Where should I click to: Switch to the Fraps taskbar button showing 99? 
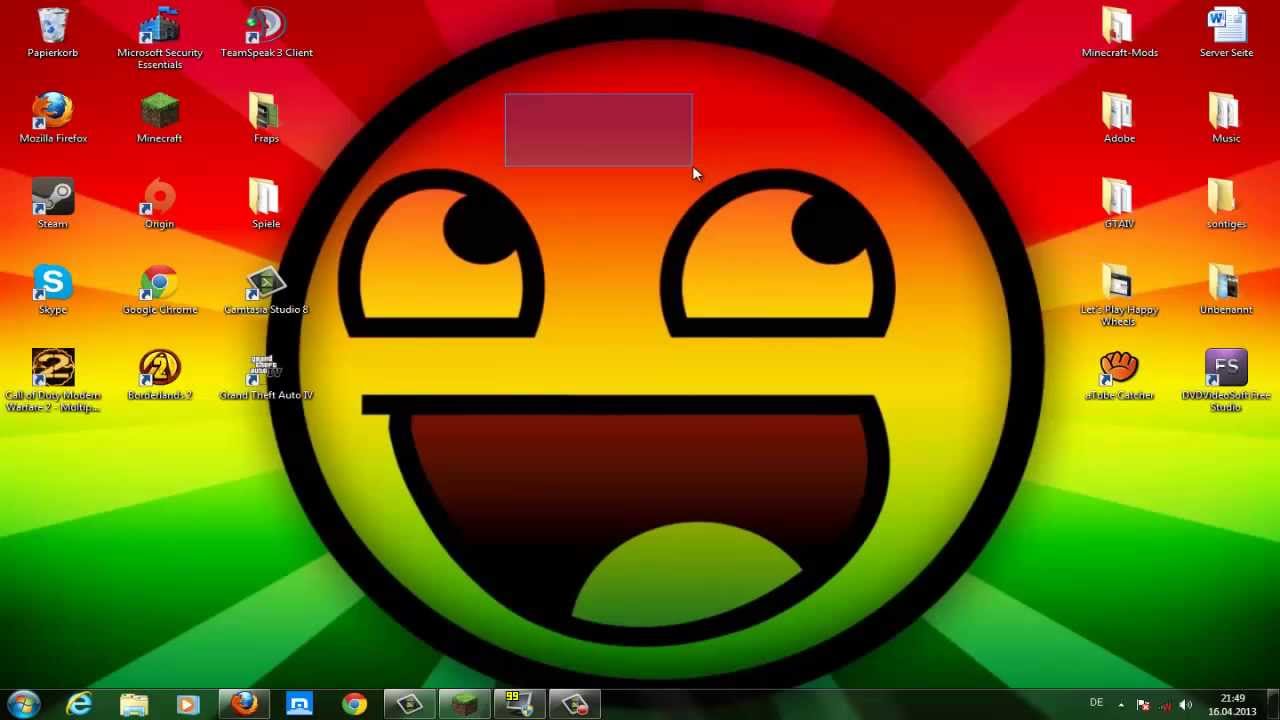[x=519, y=704]
